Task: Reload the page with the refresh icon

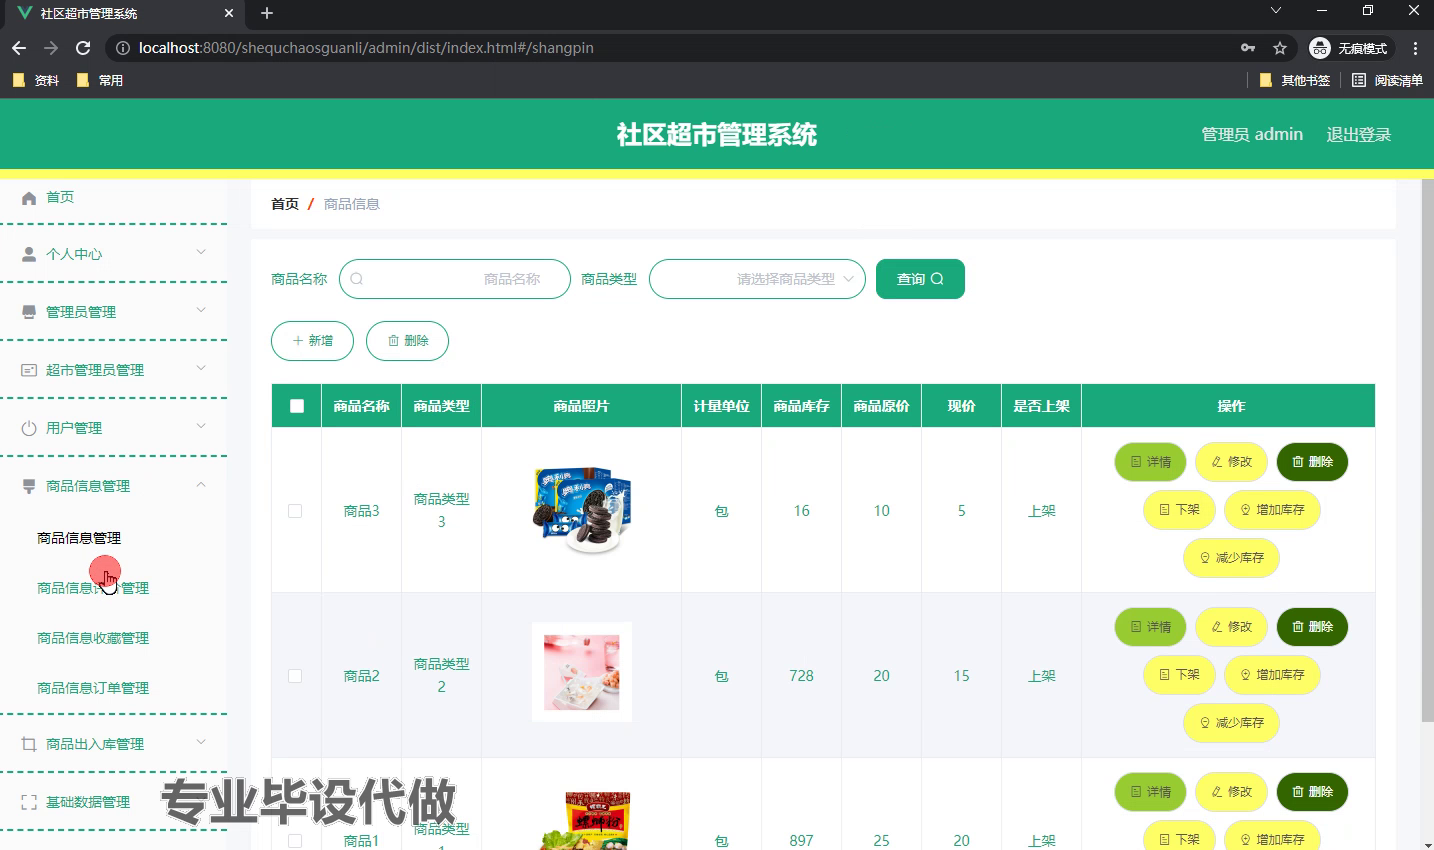Action: (x=83, y=48)
